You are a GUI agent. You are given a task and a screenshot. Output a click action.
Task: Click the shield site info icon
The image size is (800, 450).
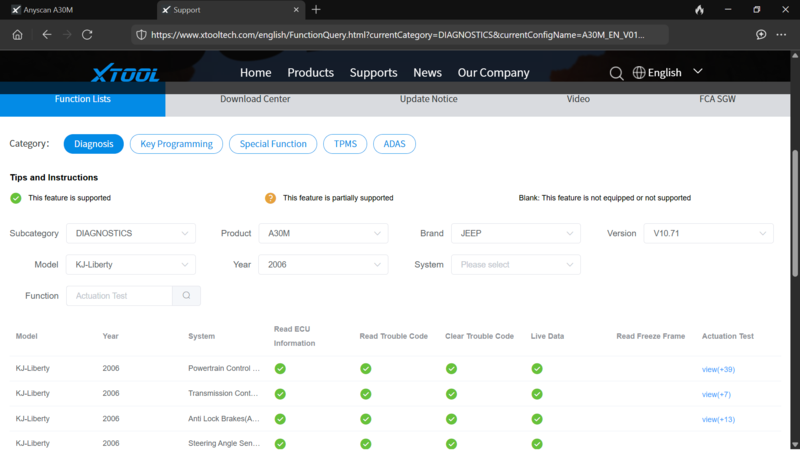coord(141,35)
